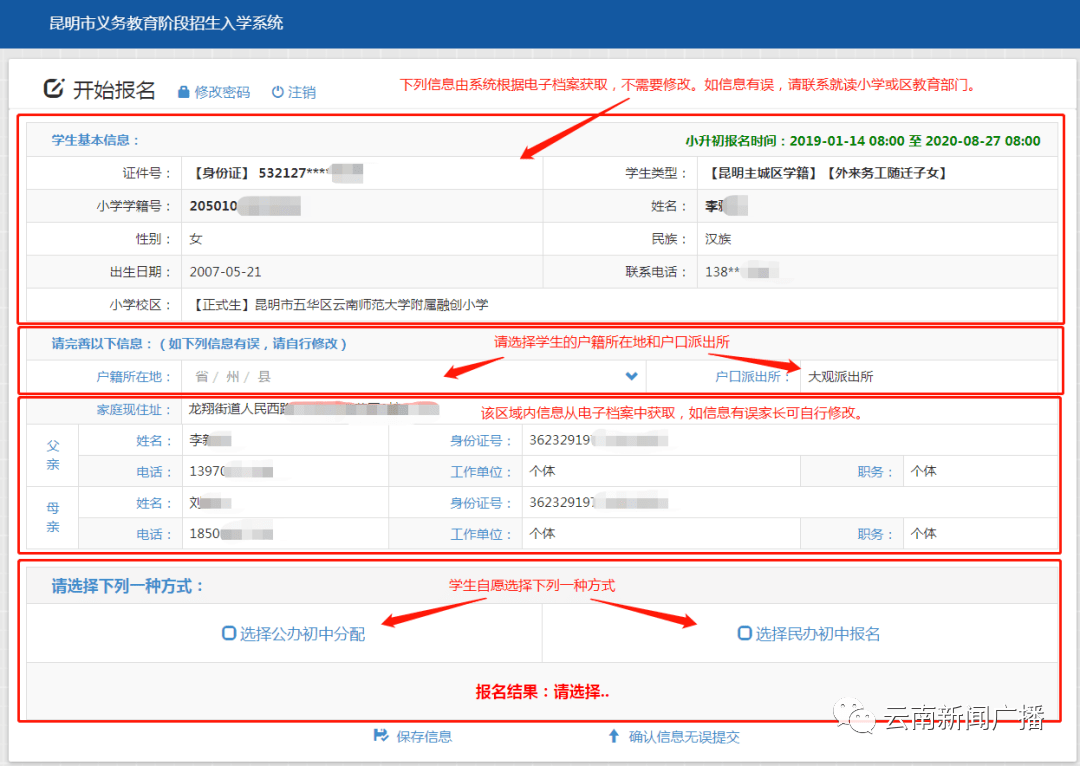Click the power icon for 注销

278,92
